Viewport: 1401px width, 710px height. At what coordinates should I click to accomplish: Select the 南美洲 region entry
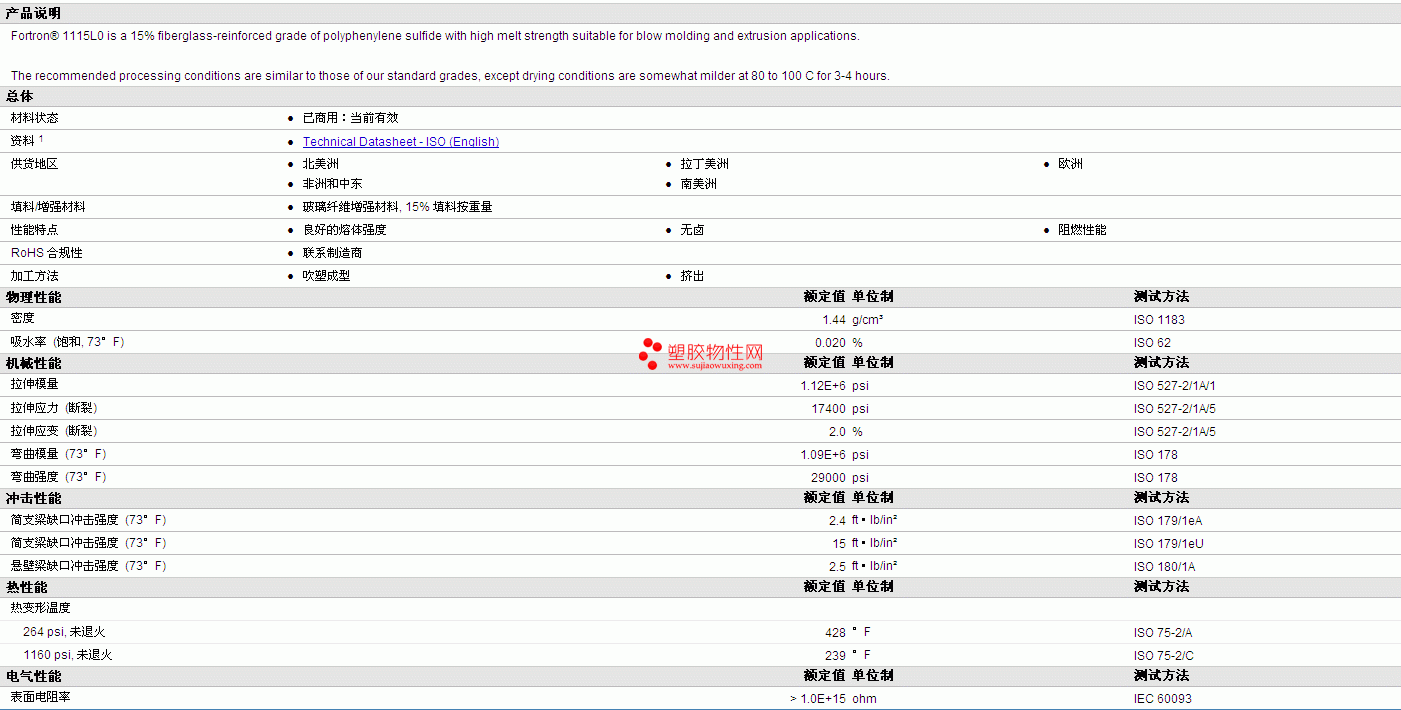tap(699, 184)
